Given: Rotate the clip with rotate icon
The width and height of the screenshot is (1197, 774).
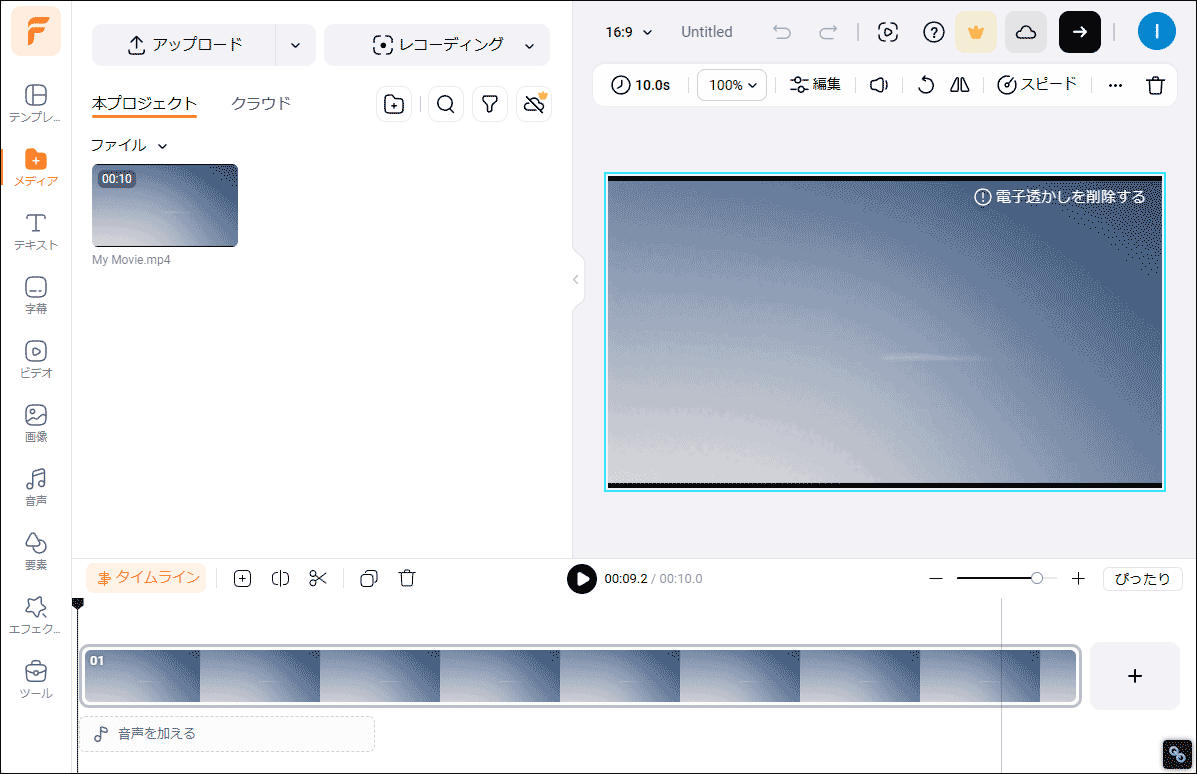Looking at the screenshot, I should tap(926, 85).
